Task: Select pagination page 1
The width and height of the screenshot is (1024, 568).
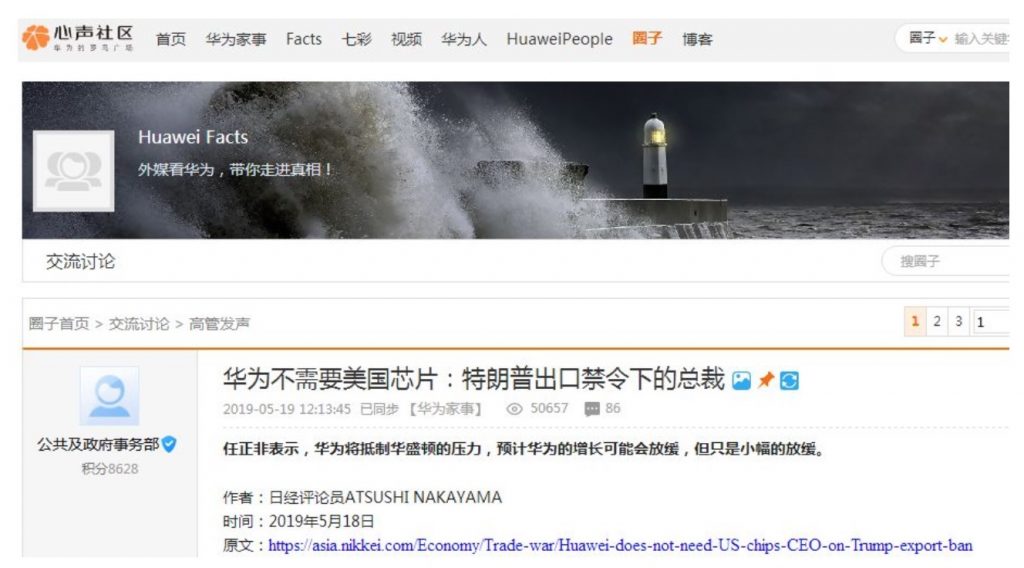Action: pos(915,321)
